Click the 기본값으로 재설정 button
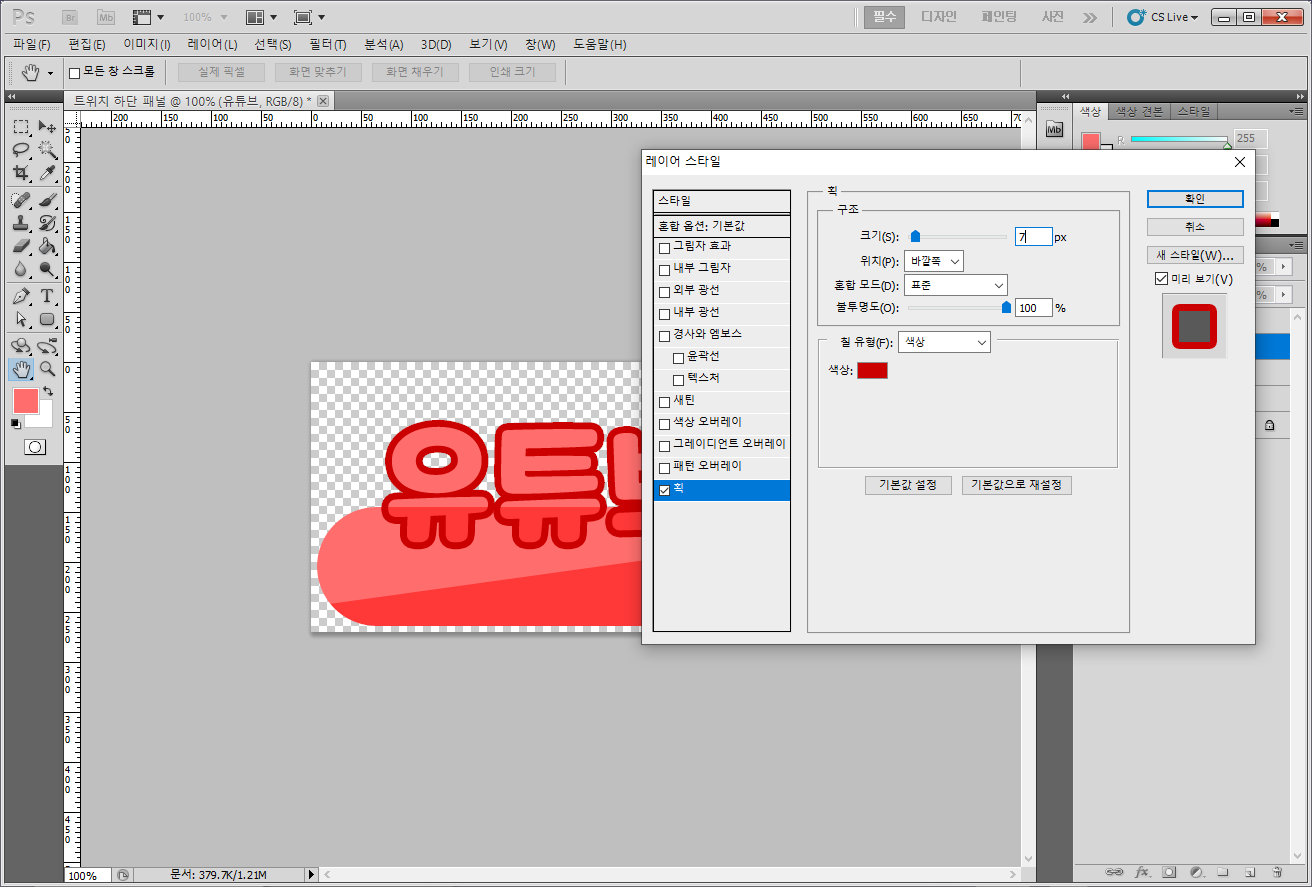The height and width of the screenshot is (887, 1312). coord(1017,485)
